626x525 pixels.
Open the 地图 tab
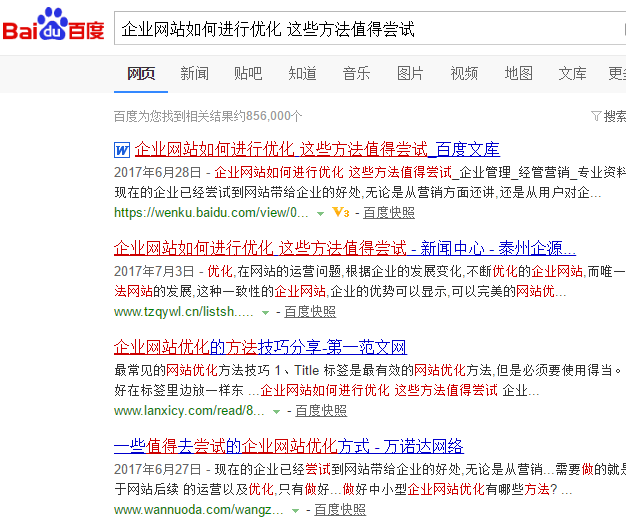518,73
